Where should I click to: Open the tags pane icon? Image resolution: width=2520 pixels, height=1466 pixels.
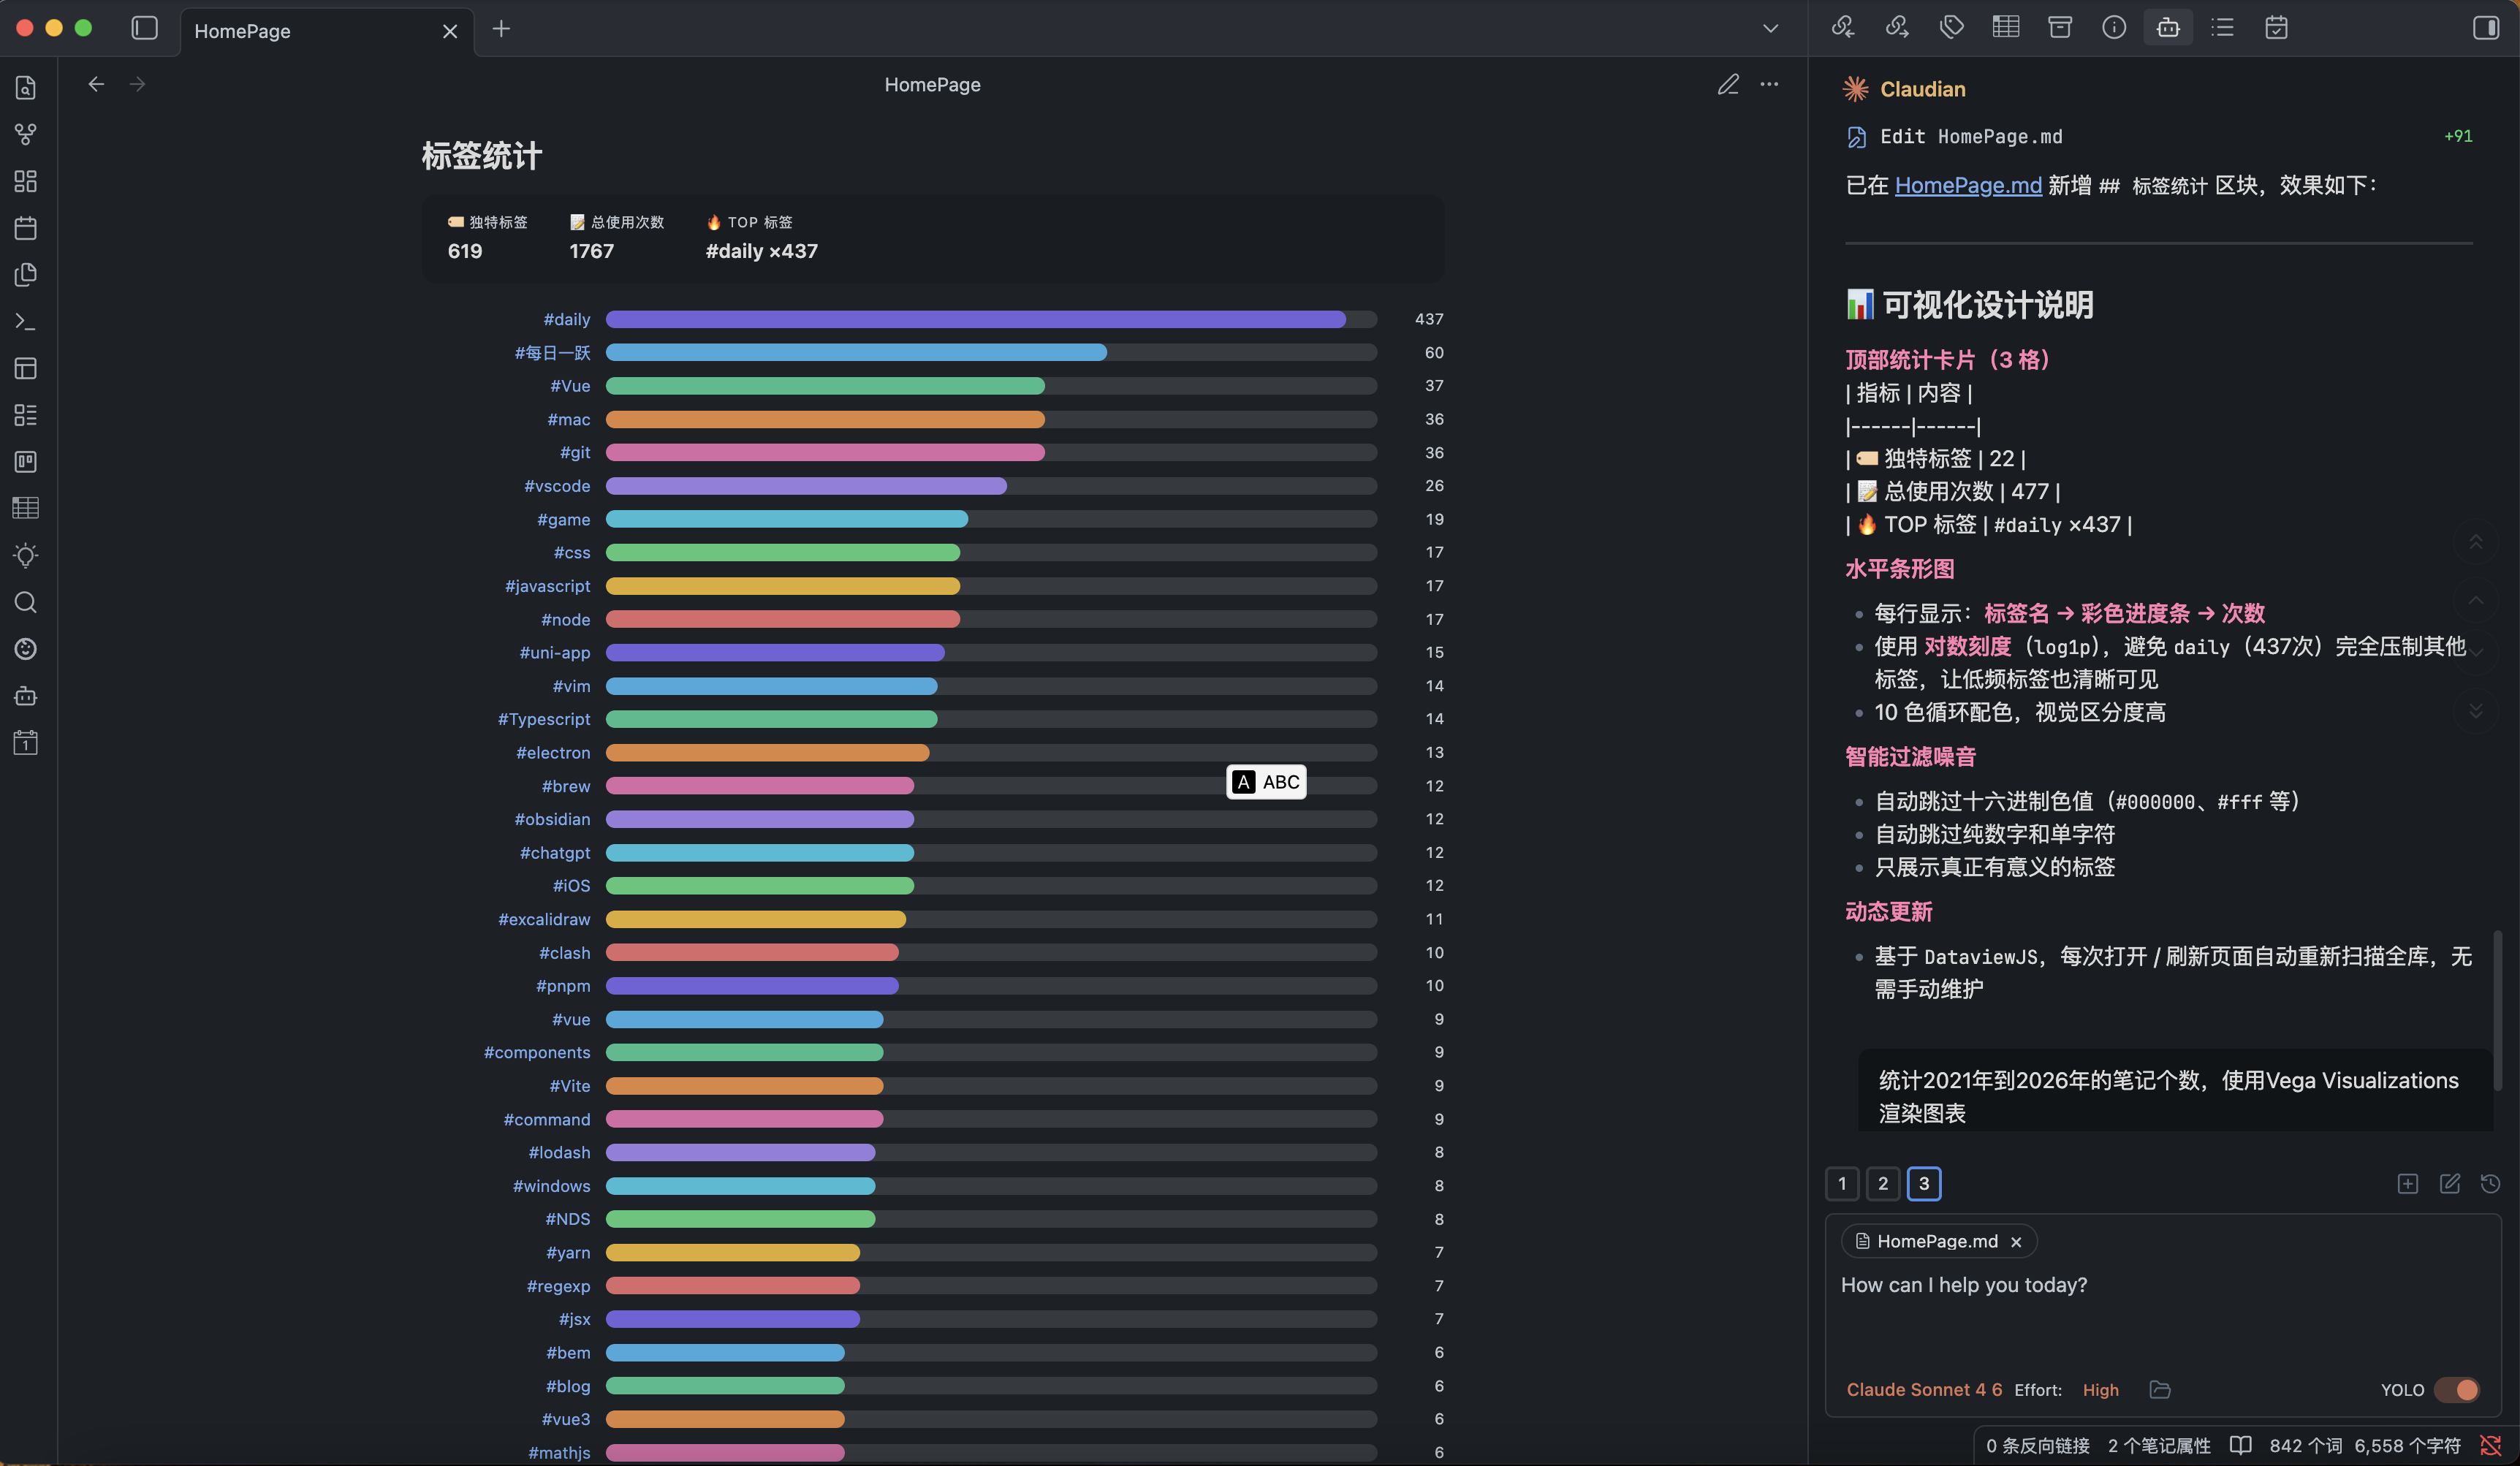pyautogui.click(x=1951, y=27)
